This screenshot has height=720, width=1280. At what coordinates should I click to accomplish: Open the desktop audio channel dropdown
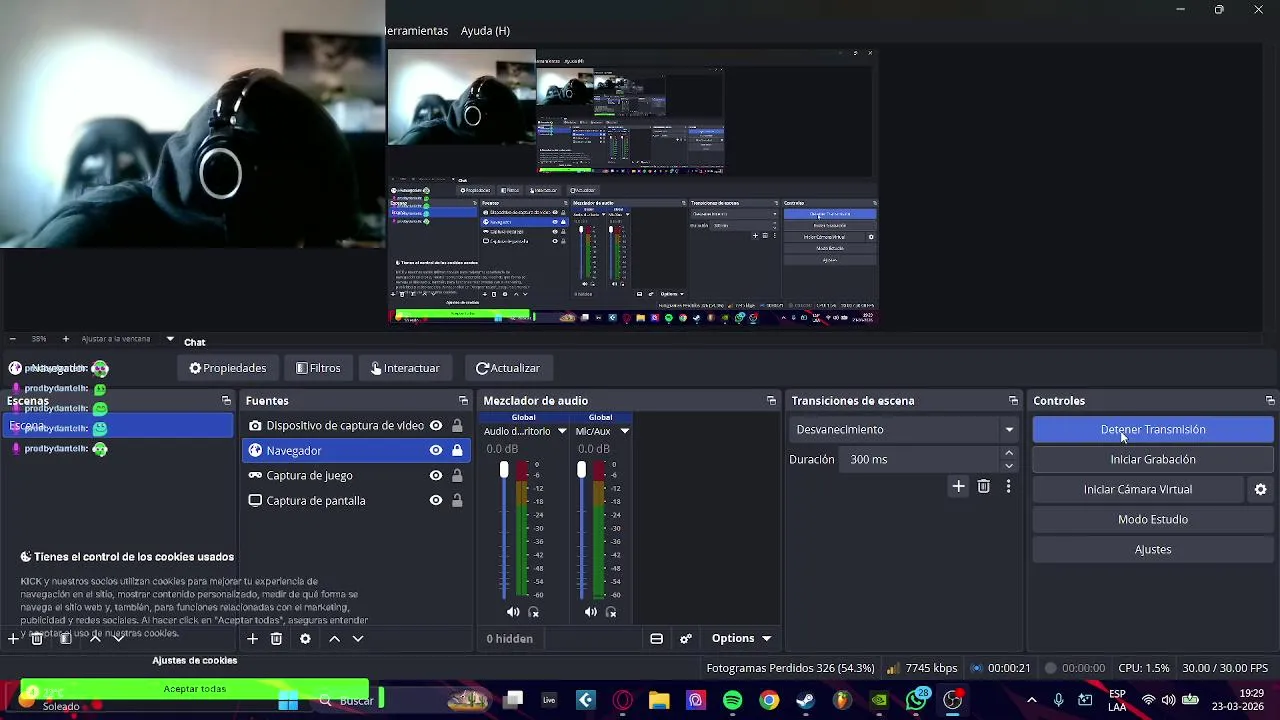coord(562,431)
